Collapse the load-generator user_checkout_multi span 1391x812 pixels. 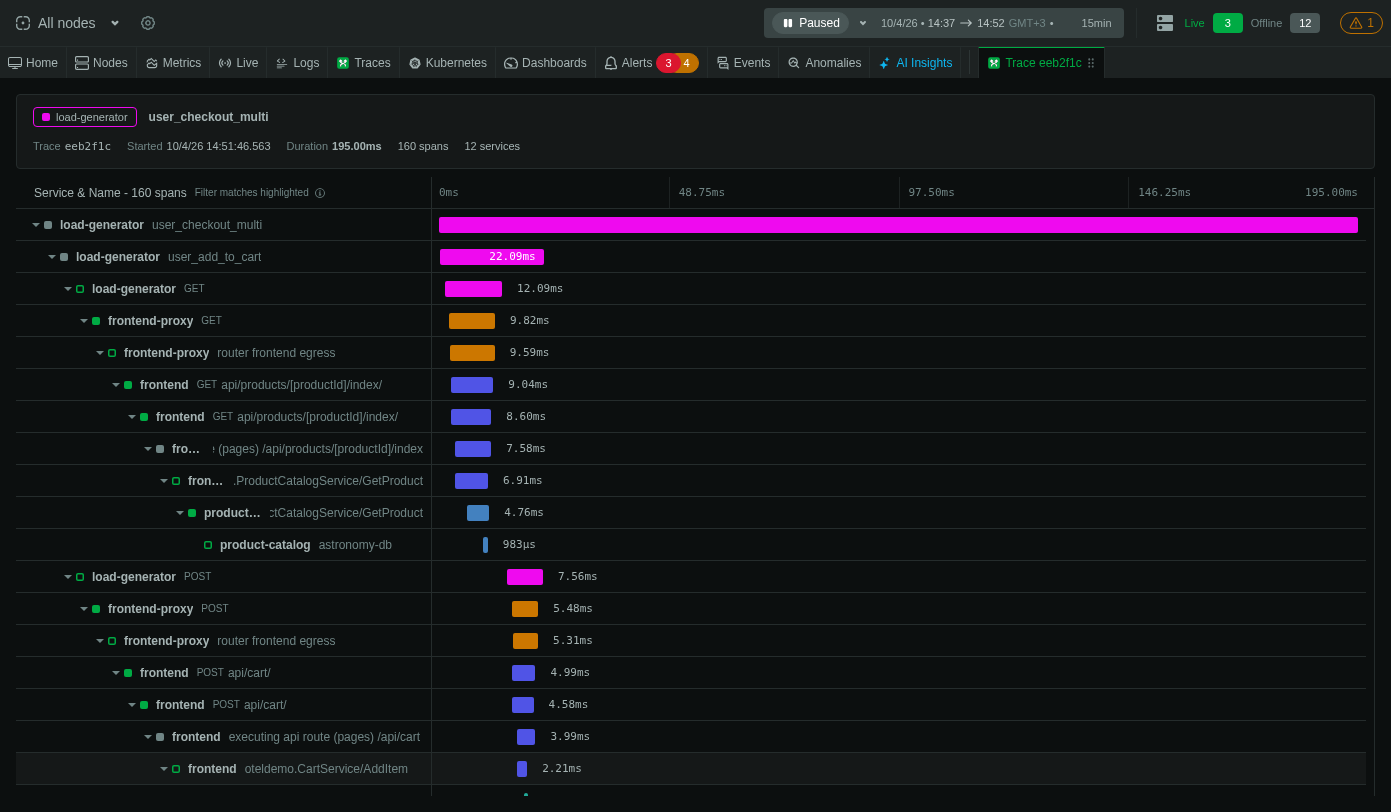click(x=36, y=225)
